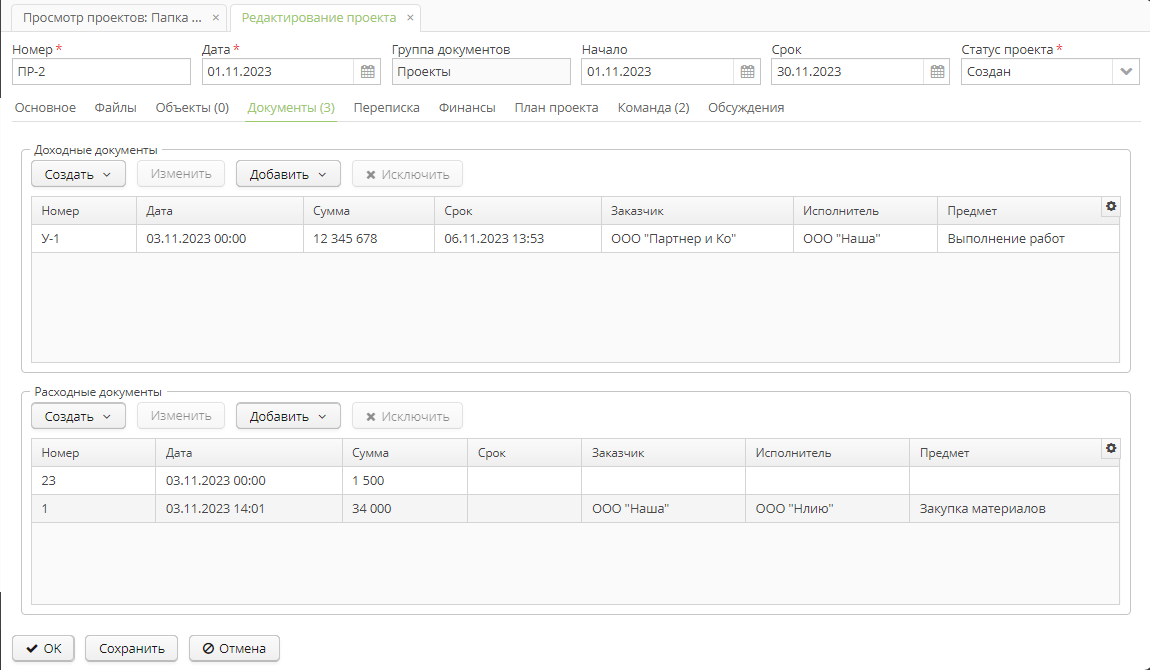
Task: Open Создать dropdown in Расходные документы
Action: pos(78,416)
